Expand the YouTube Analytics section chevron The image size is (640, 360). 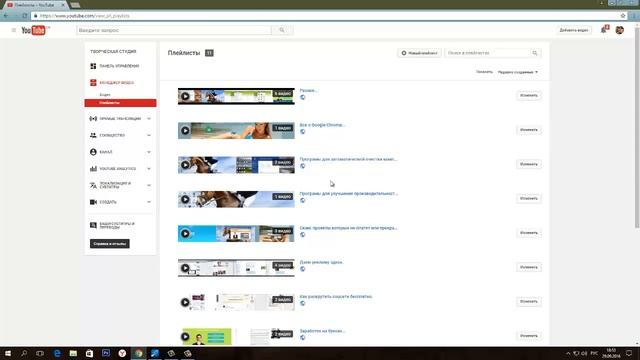pos(149,169)
